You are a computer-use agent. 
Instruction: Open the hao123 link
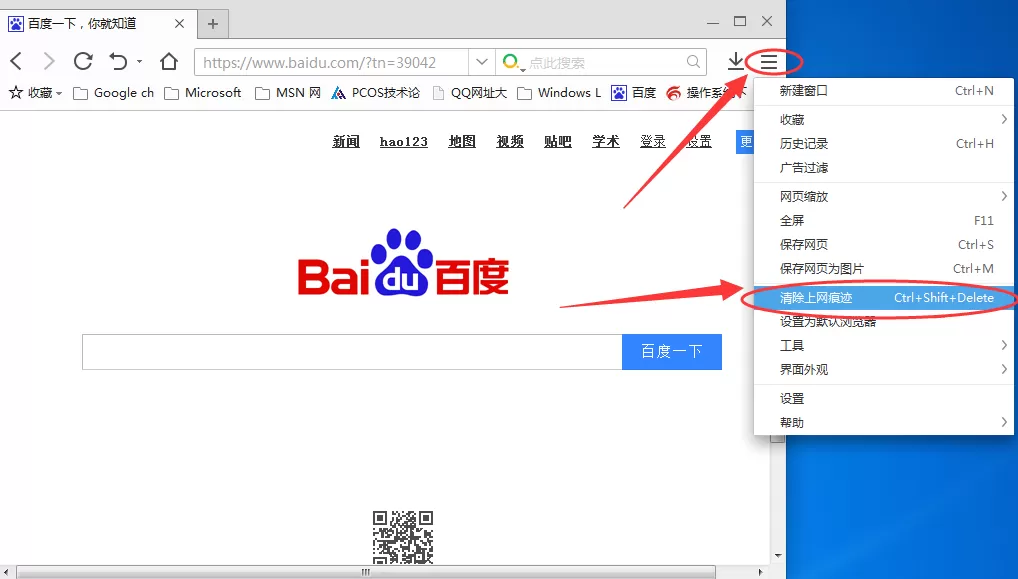[404, 141]
